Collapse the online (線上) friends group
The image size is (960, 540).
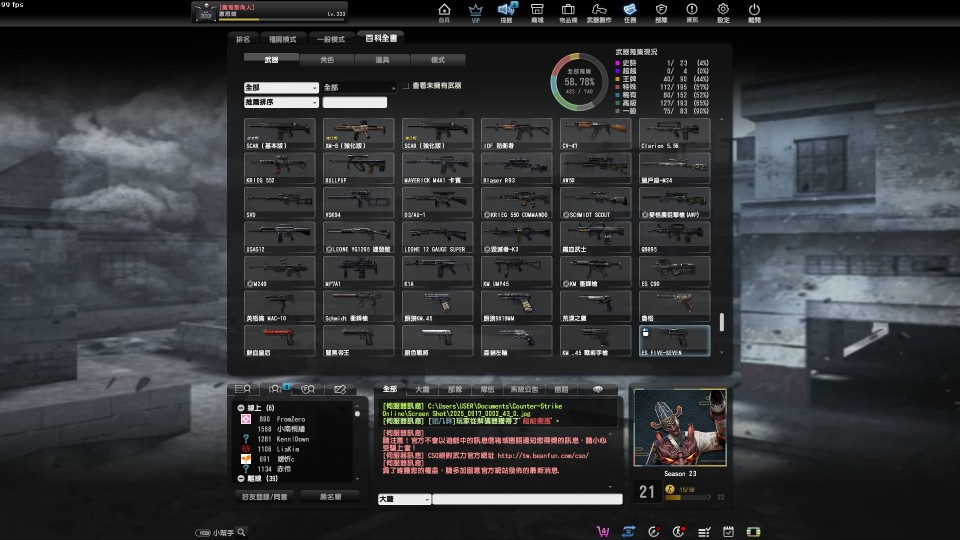pyautogui.click(x=241, y=408)
